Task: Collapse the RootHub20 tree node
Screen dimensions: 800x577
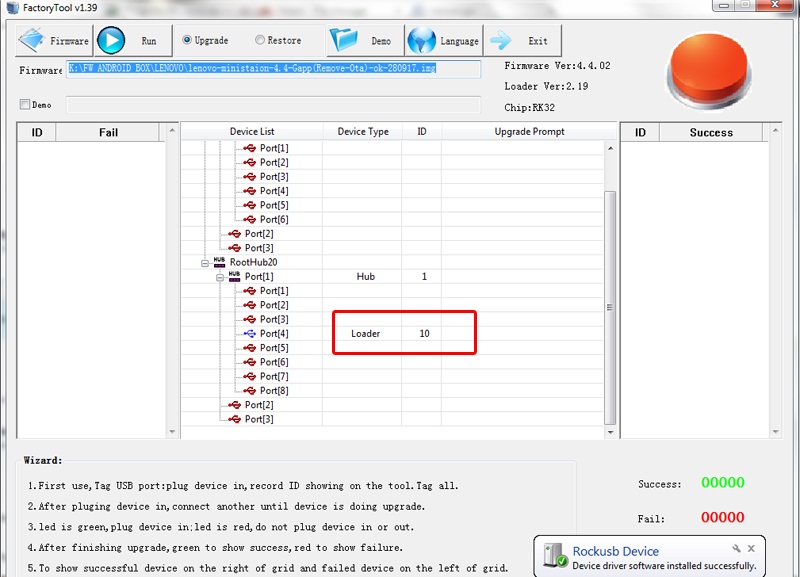Action: (x=205, y=263)
